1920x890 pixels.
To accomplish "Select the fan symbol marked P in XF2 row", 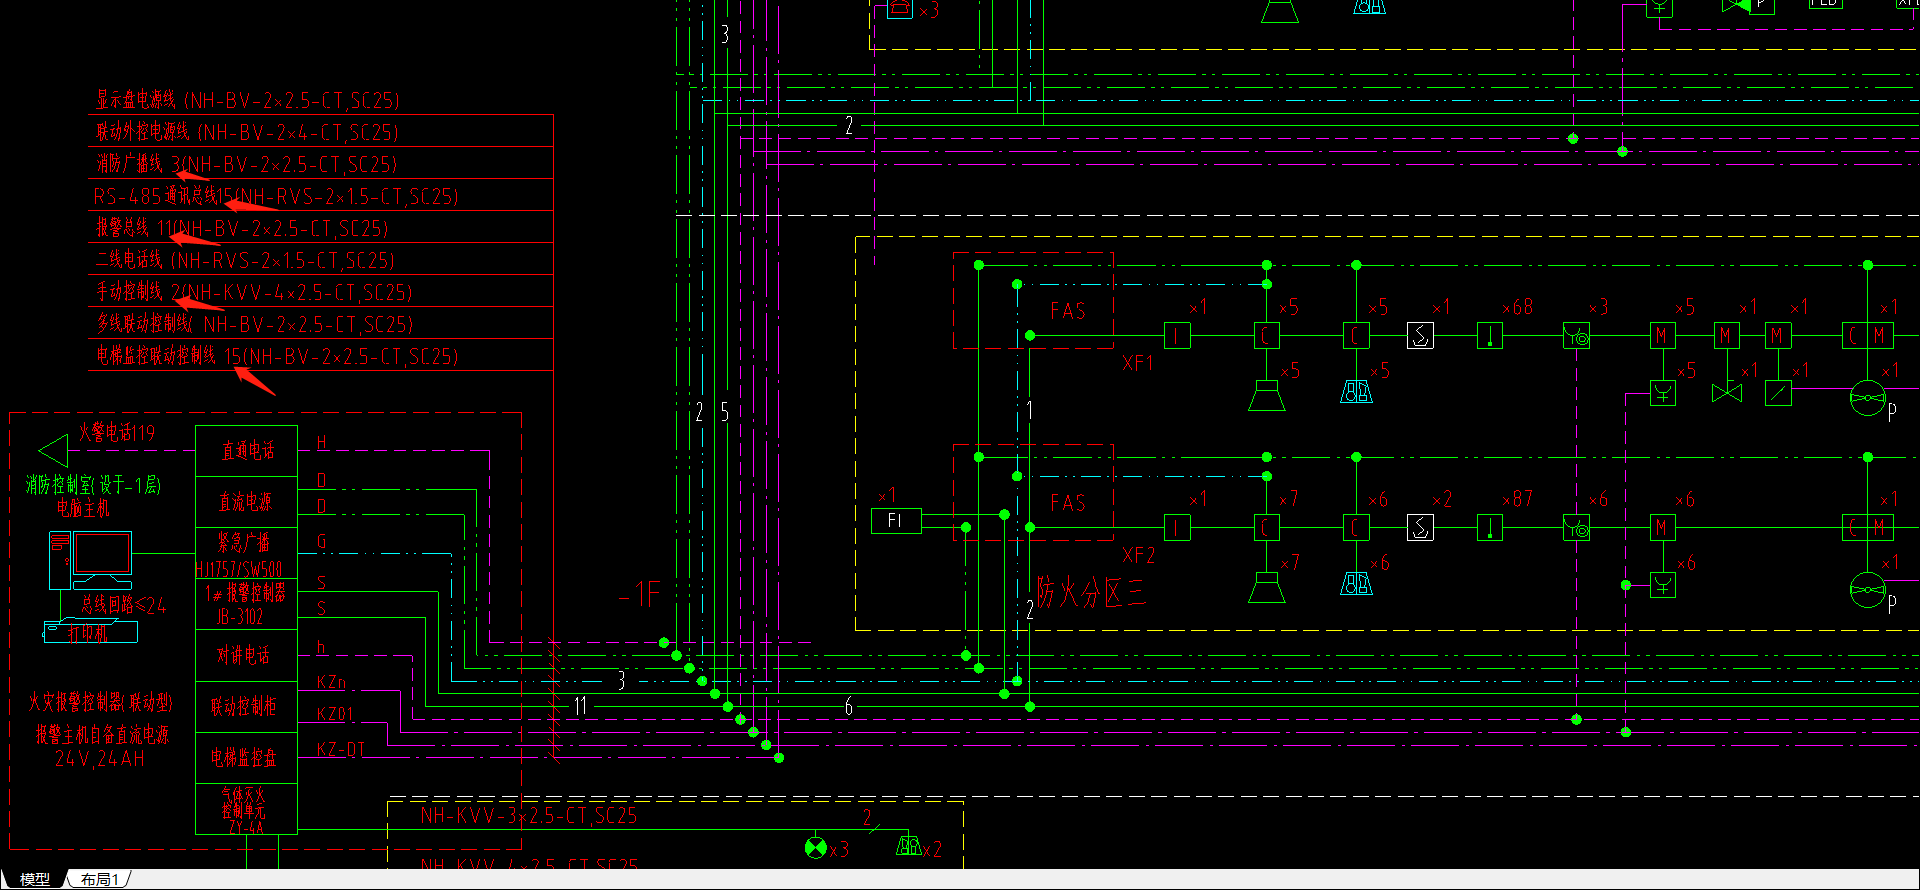I will tap(1867, 590).
